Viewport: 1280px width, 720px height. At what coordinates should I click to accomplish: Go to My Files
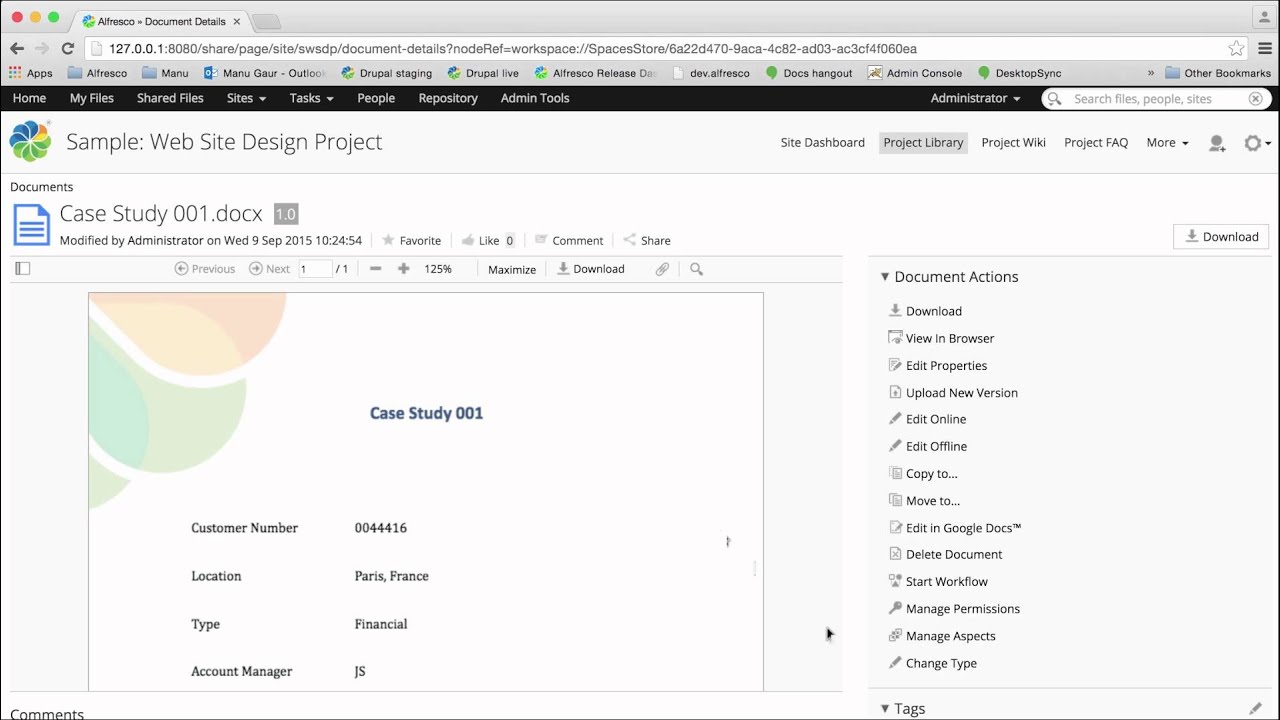[91, 98]
